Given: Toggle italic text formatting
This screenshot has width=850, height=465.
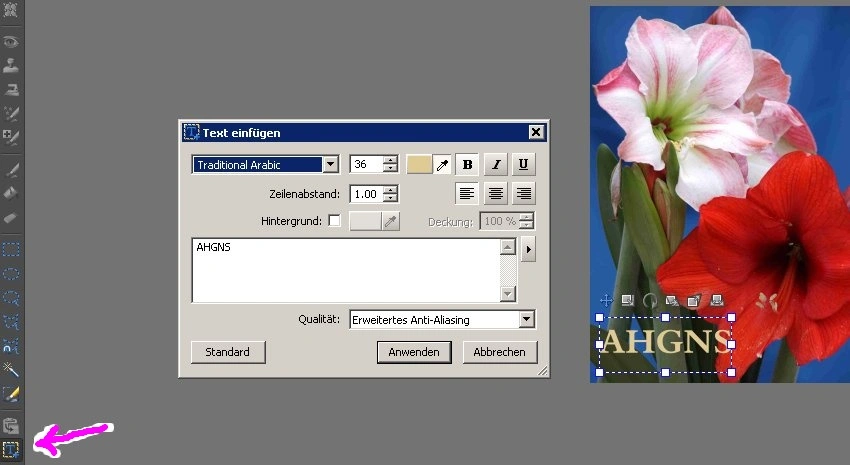Looking at the screenshot, I should 496,164.
